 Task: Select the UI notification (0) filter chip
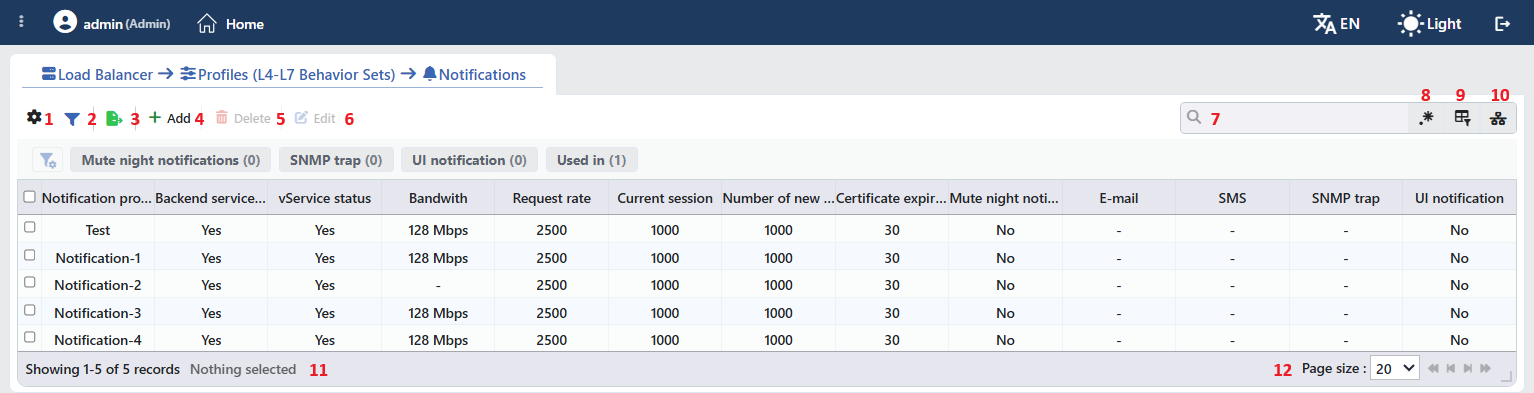[x=469, y=160]
